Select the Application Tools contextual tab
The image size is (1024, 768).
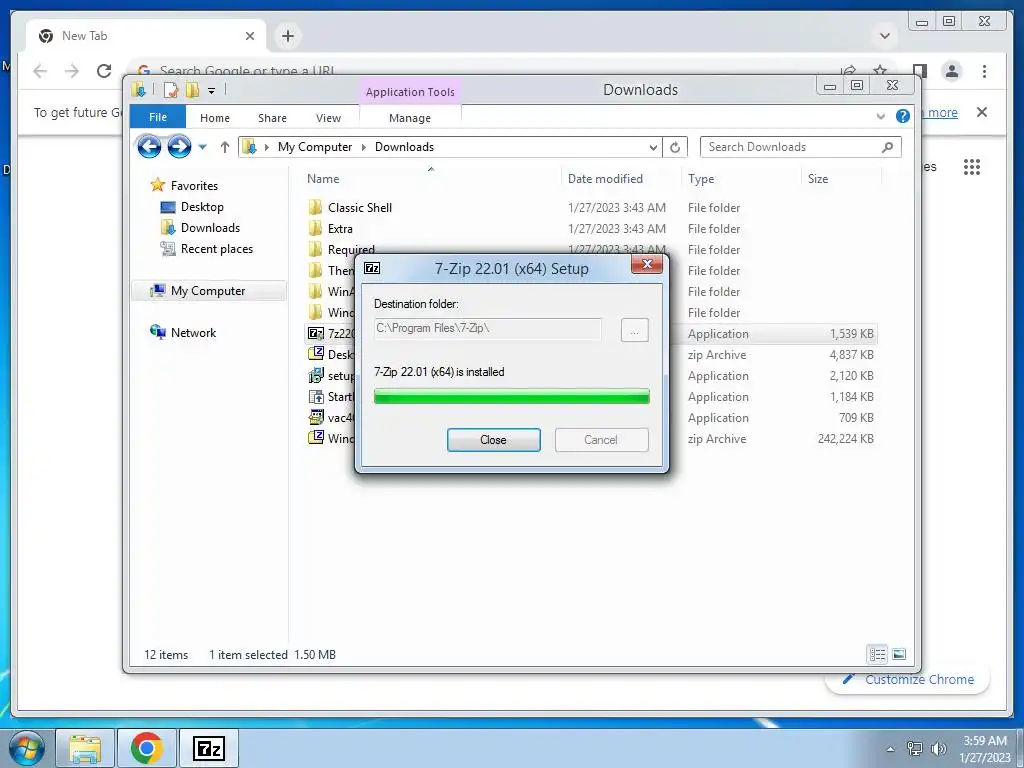click(410, 92)
